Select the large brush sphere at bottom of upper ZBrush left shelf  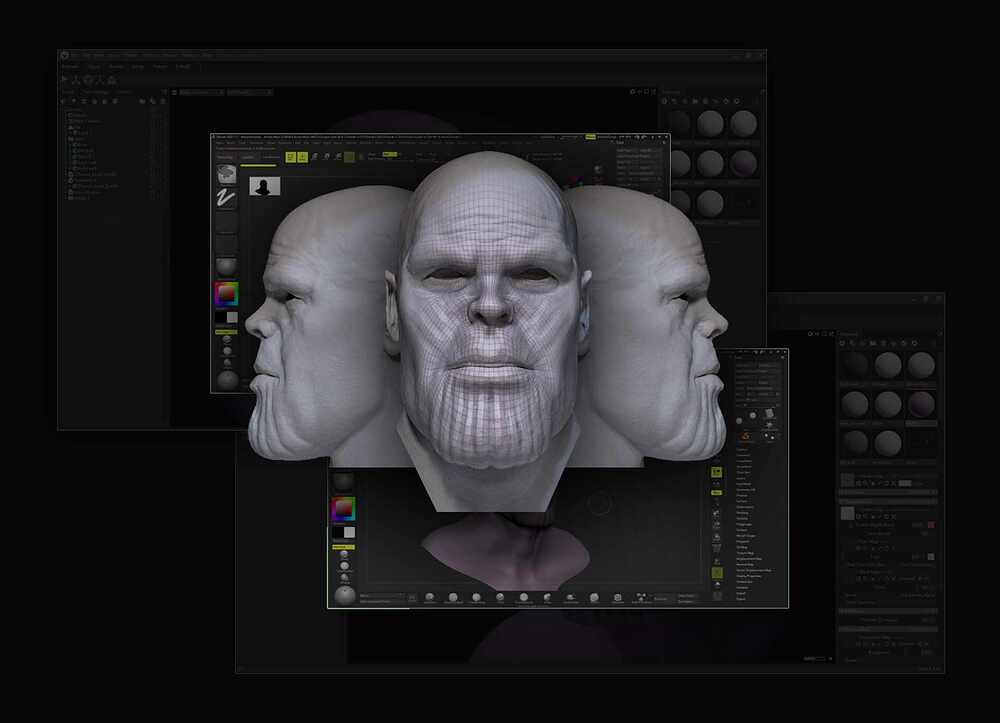tap(227, 380)
